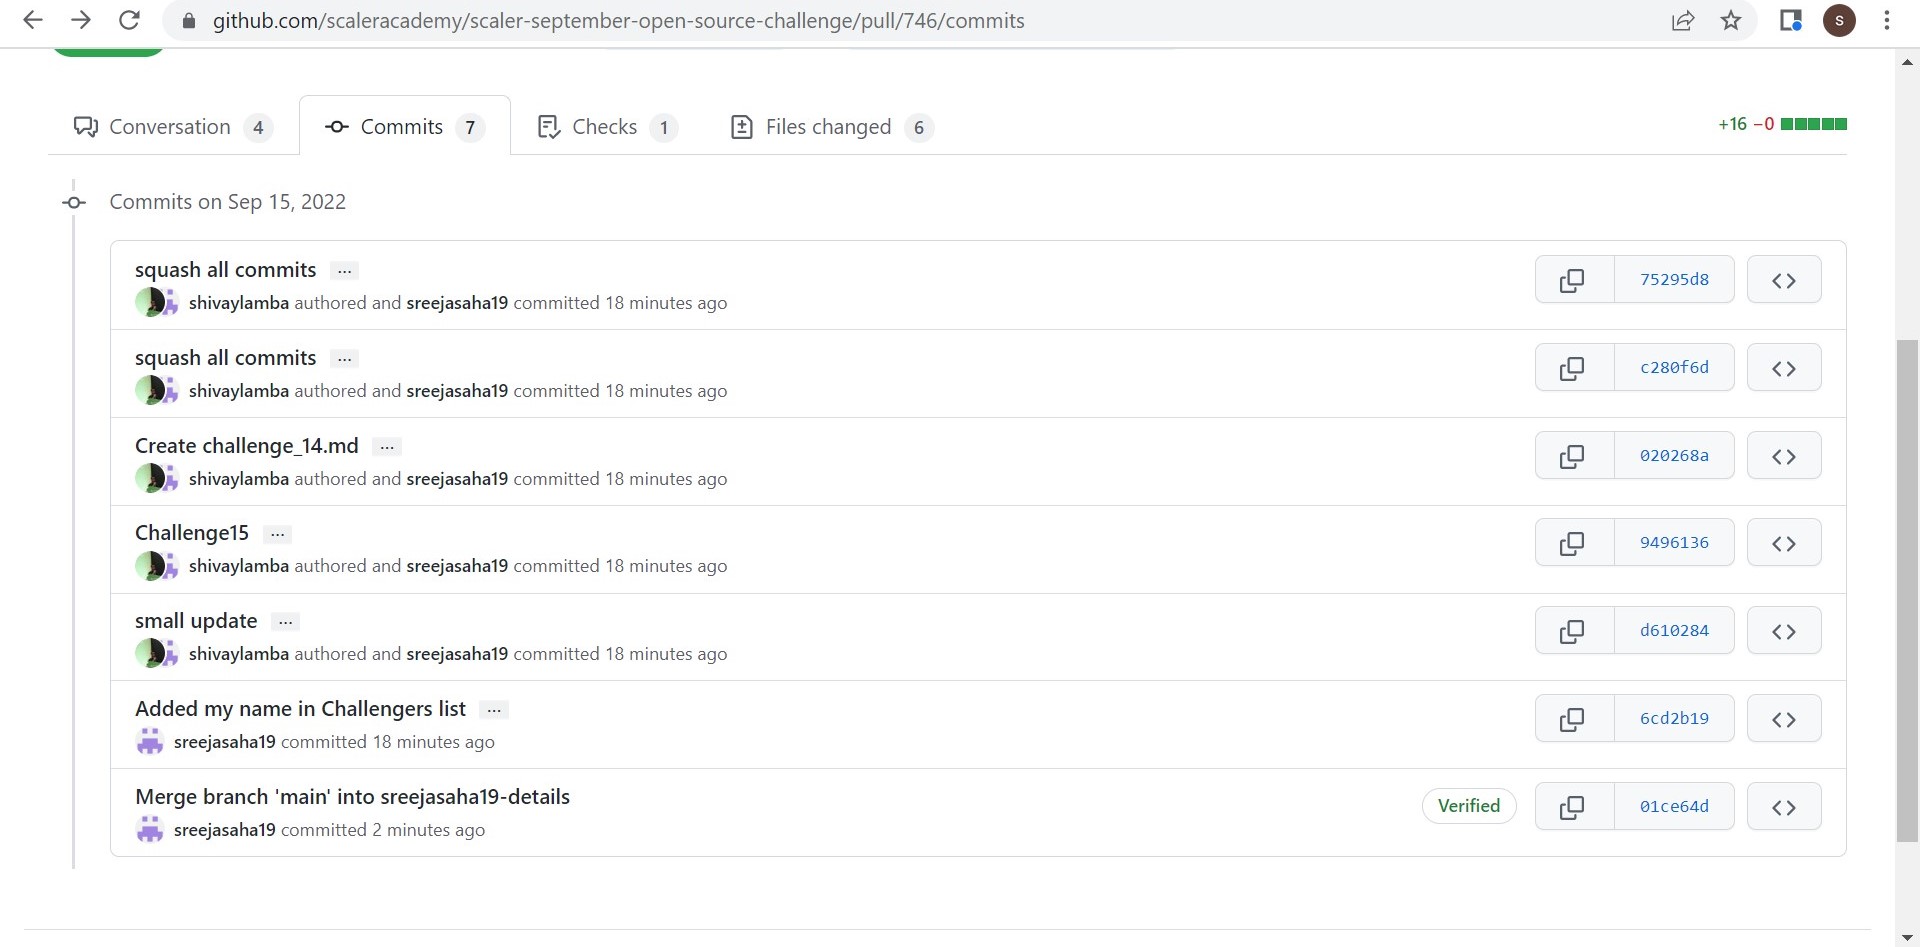Click sreejasaha19 avatar on the merge commit
The width and height of the screenshot is (1920, 947).
coord(150,829)
